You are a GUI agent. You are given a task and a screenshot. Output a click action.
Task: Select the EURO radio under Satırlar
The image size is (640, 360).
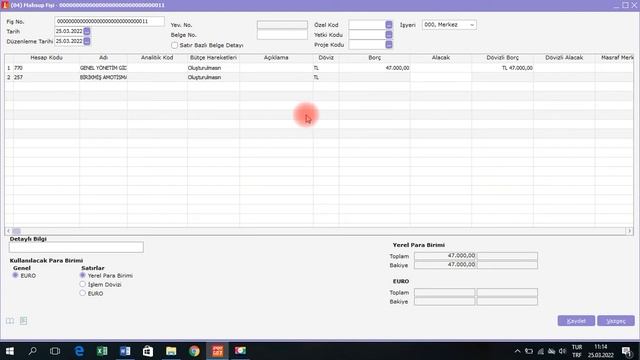[x=82, y=293]
